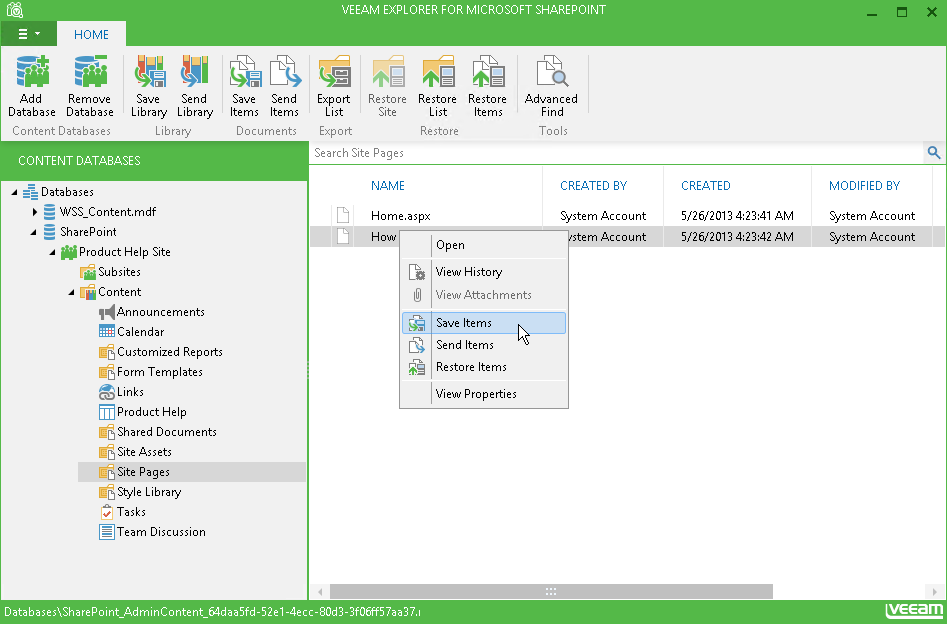The image size is (947, 624).
Task: Click the Announcements megaphone icon
Action: click(107, 312)
